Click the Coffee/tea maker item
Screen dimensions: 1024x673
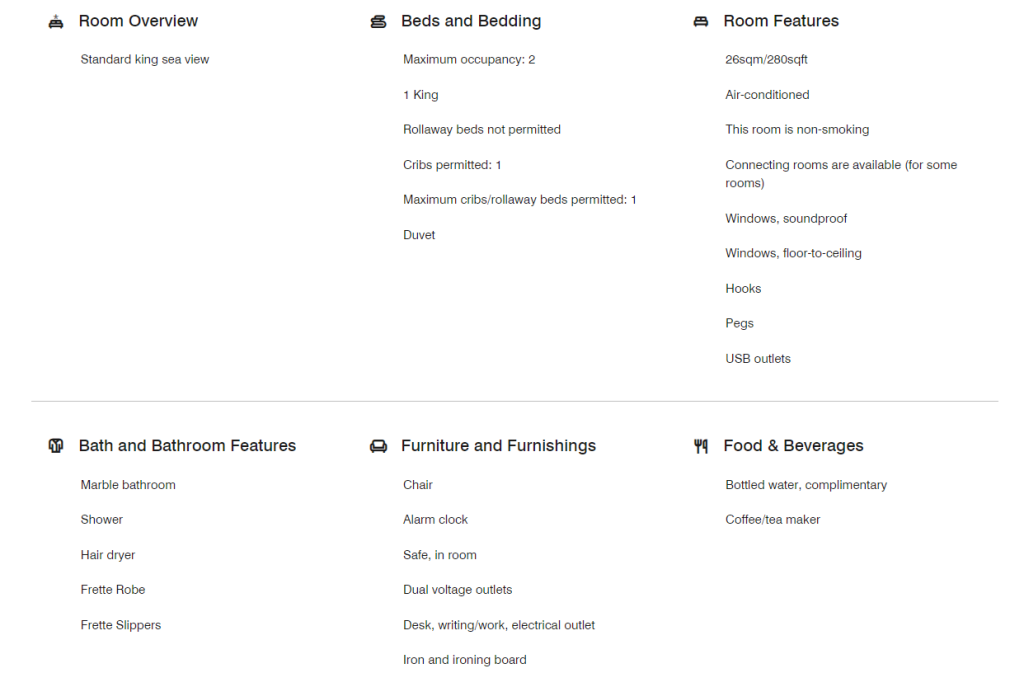tap(773, 520)
